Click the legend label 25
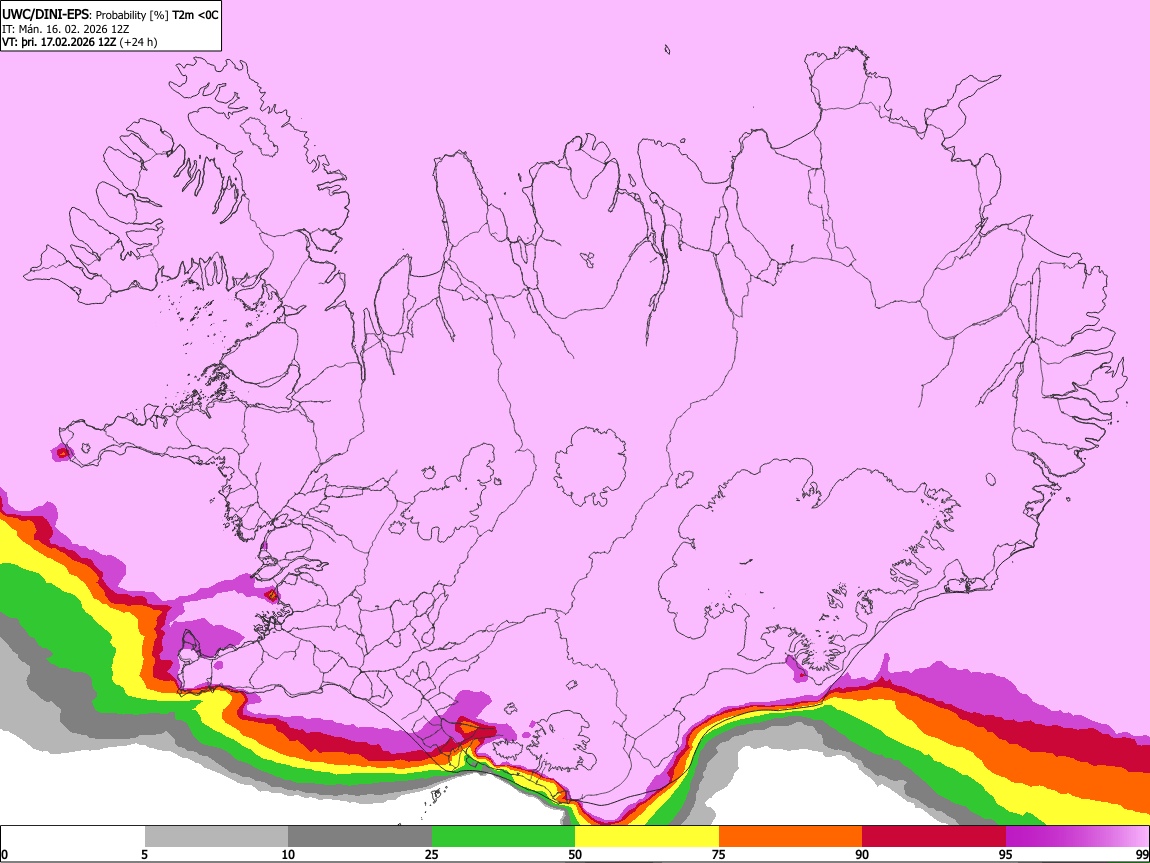This screenshot has height=863, width=1150. pos(431,855)
